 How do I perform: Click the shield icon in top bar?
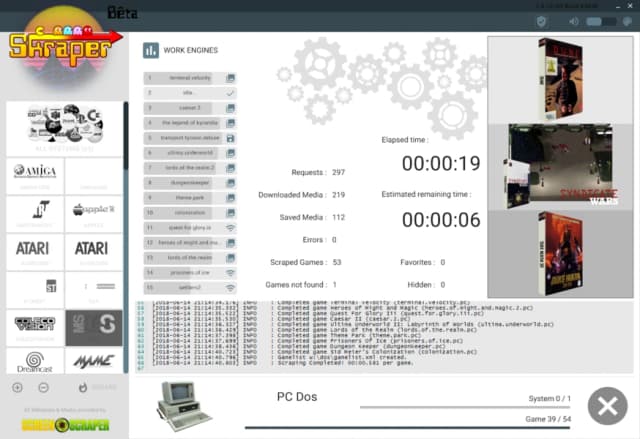click(x=541, y=21)
